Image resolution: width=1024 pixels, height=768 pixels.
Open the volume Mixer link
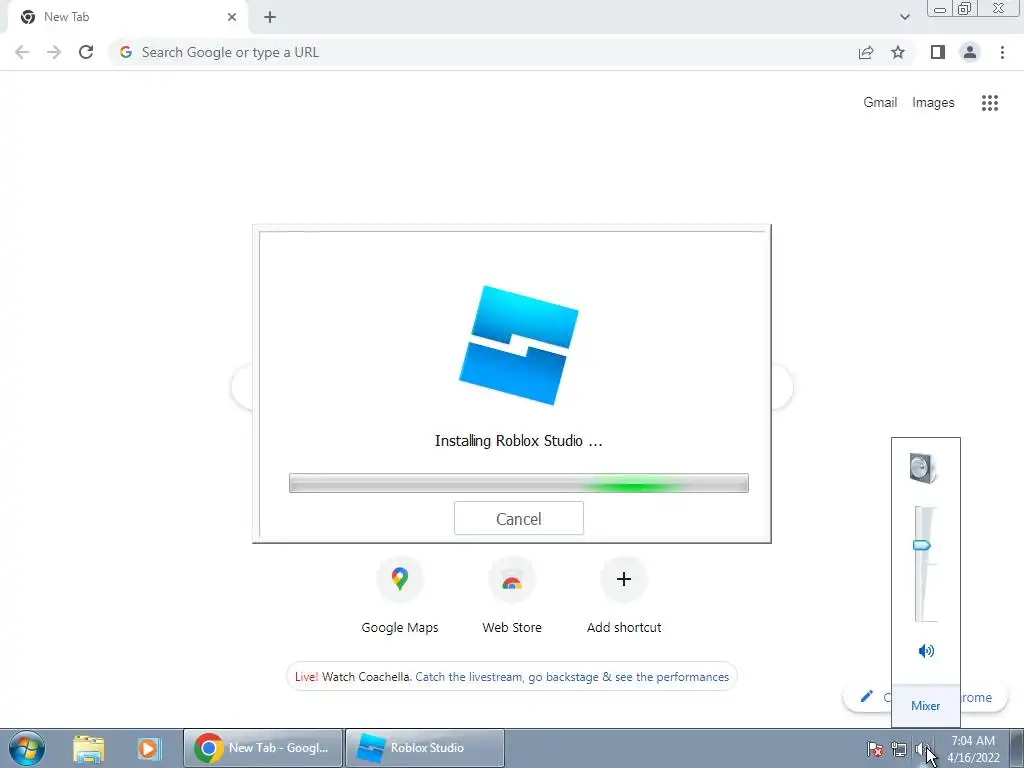[925, 706]
